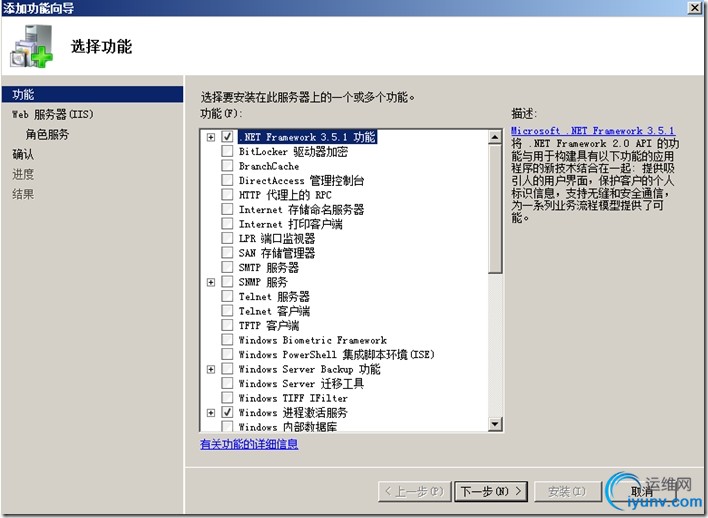Check Windows 内部数据库 checkbox

227,426
